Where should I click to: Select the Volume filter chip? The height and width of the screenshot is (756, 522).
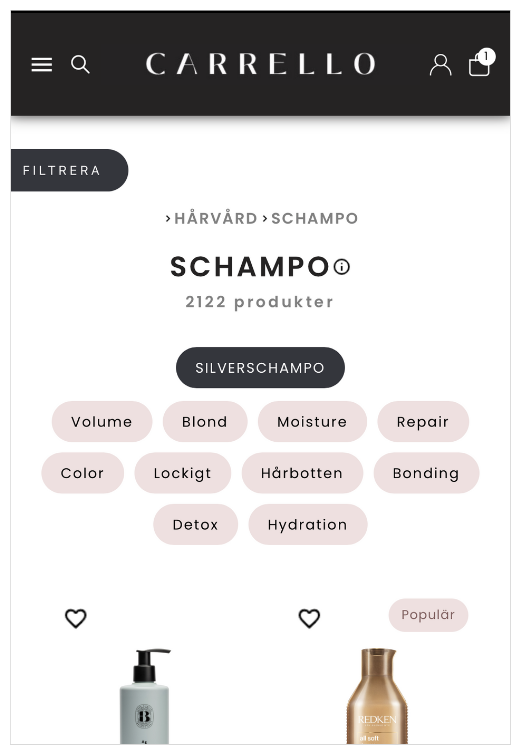(102, 421)
